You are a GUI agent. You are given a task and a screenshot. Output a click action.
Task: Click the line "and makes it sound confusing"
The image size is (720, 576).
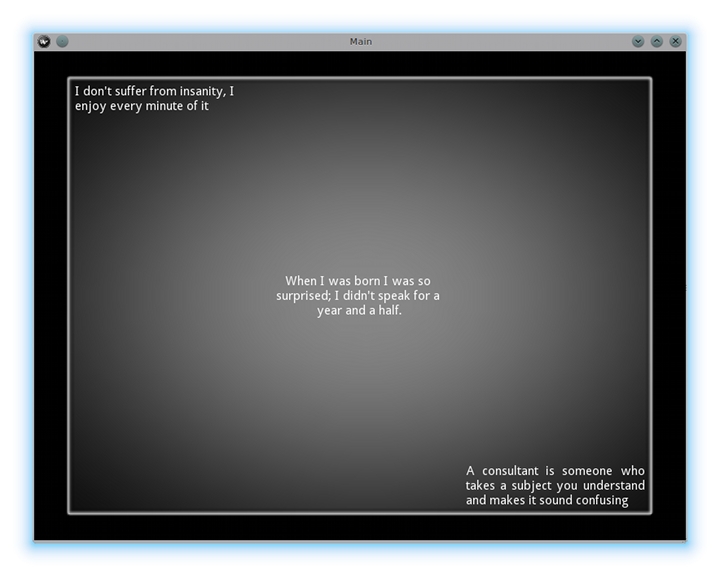[x=547, y=500]
